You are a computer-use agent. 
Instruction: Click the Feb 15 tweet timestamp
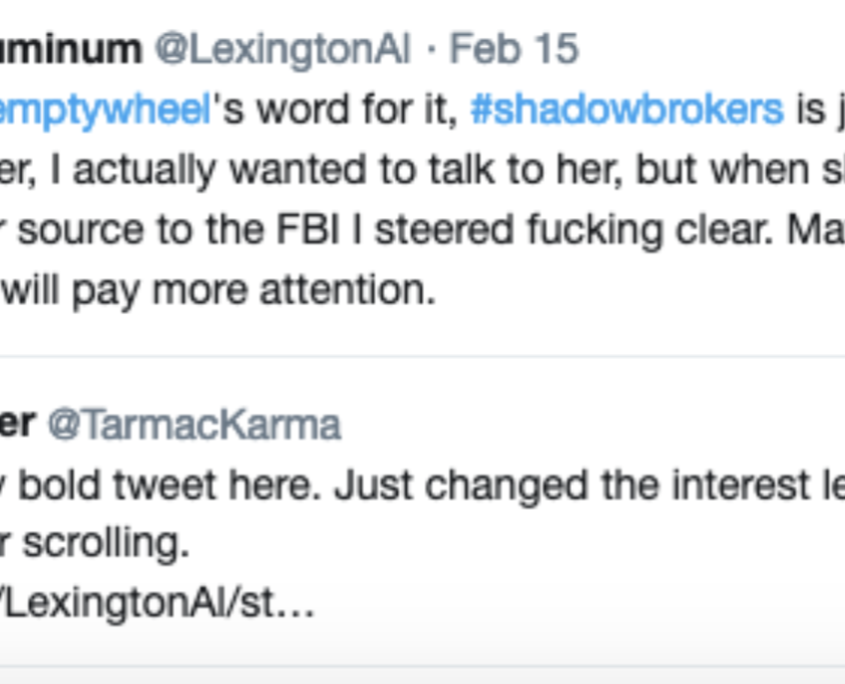pyautogui.click(x=514, y=49)
